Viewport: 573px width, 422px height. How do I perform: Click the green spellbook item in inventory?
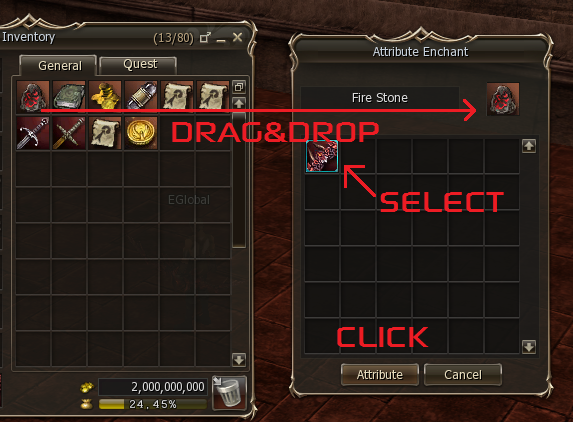click(x=69, y=97)
